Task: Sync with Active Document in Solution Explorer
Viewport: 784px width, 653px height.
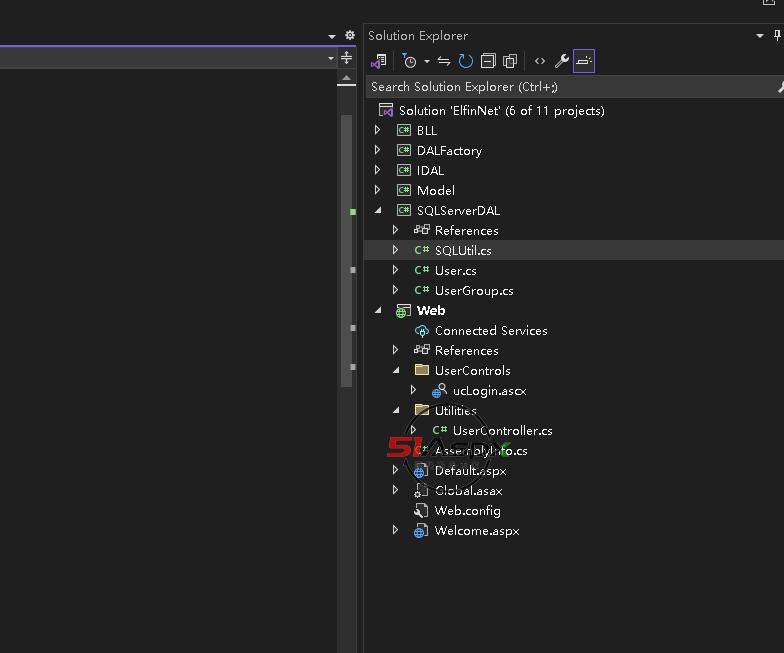Action: (x=444, y=61)
